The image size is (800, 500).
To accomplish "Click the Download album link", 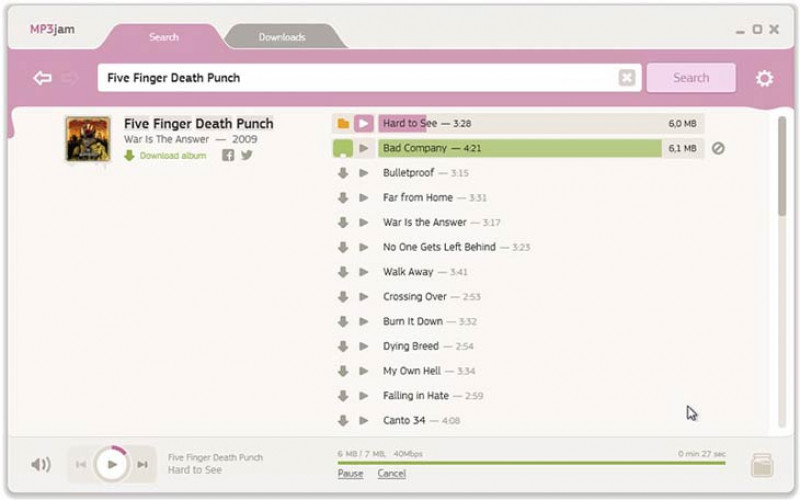I will [x=173, y=156].
